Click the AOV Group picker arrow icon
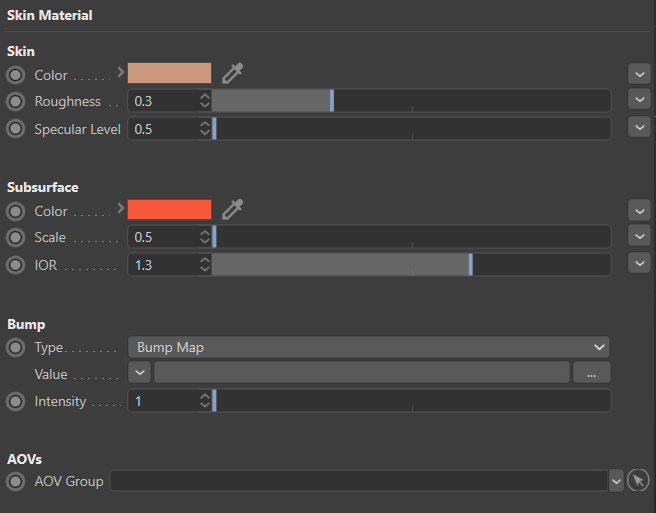 pos(639,481)
